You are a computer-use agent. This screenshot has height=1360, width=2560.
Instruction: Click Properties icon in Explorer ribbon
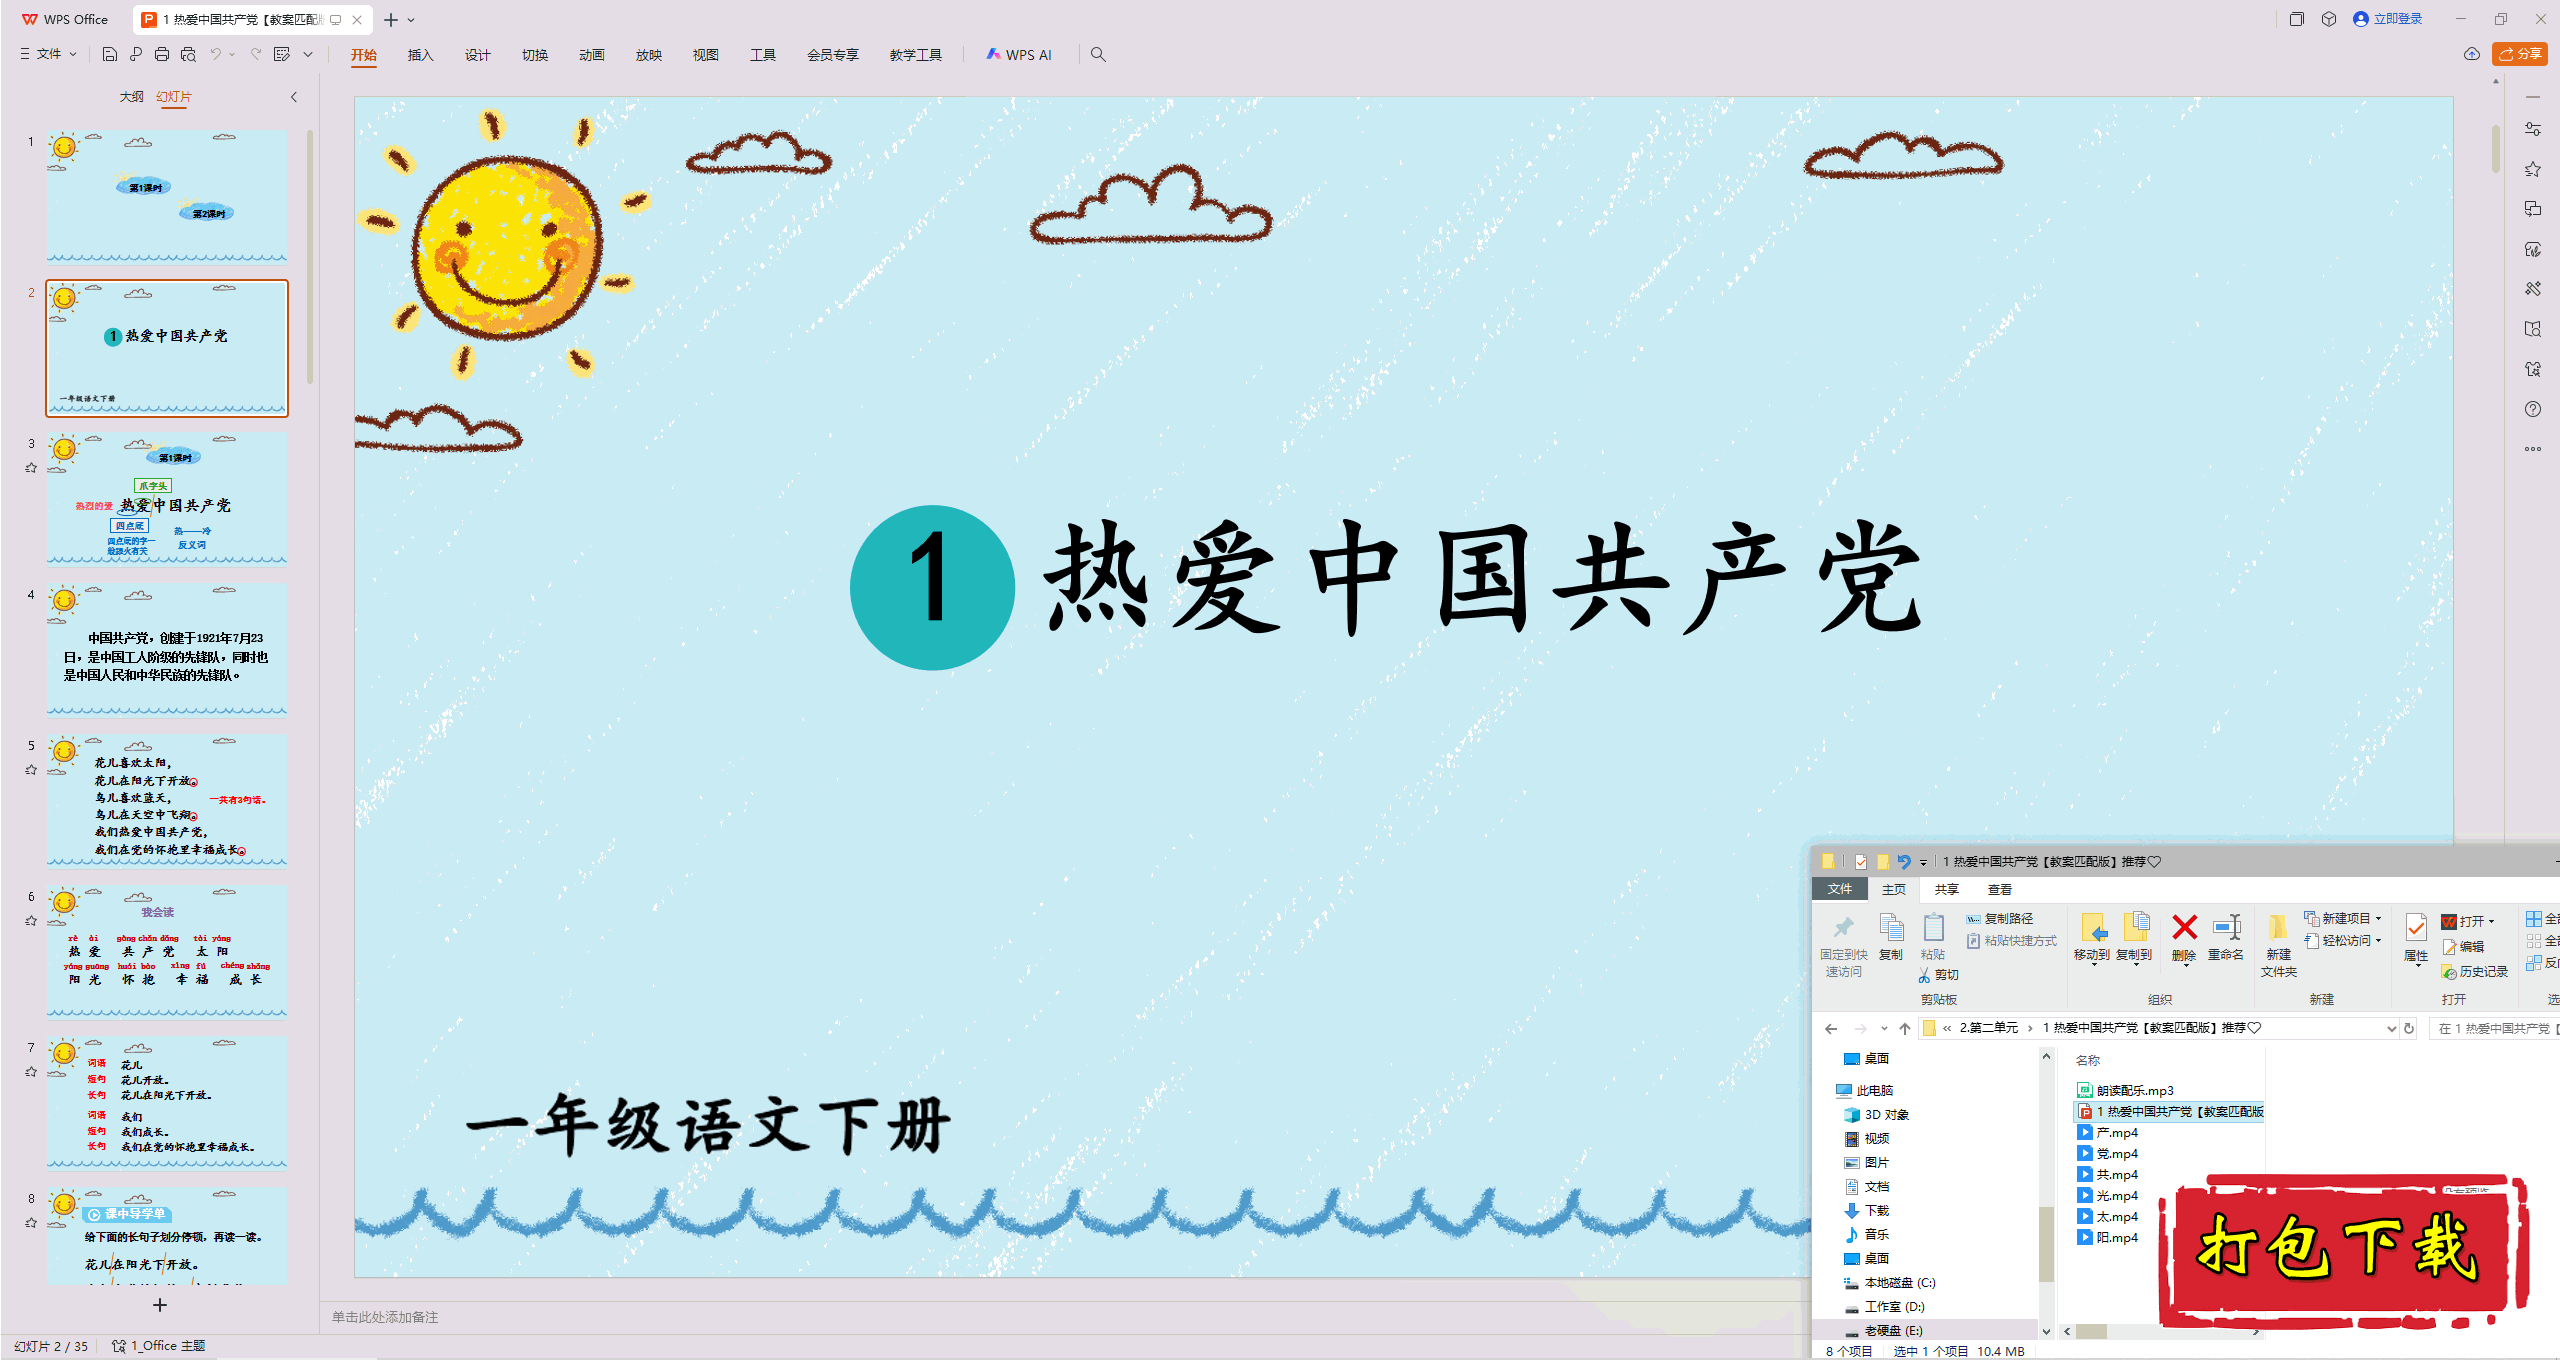pyautogui.click(x=2416, y=938)
